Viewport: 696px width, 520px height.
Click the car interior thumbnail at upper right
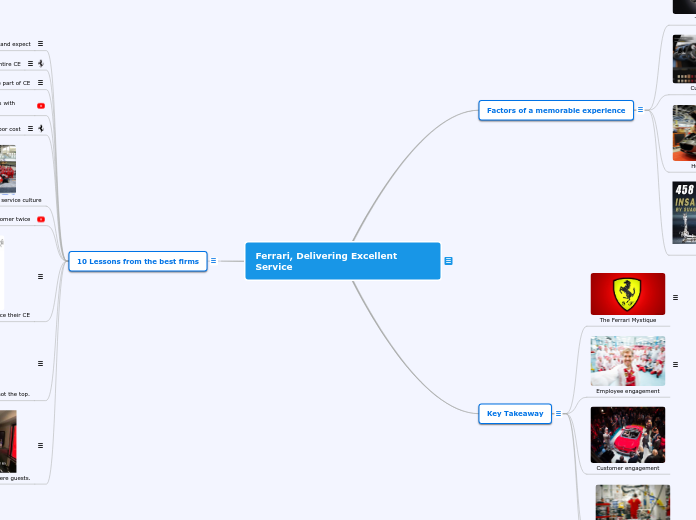click(x=684, y=59)
